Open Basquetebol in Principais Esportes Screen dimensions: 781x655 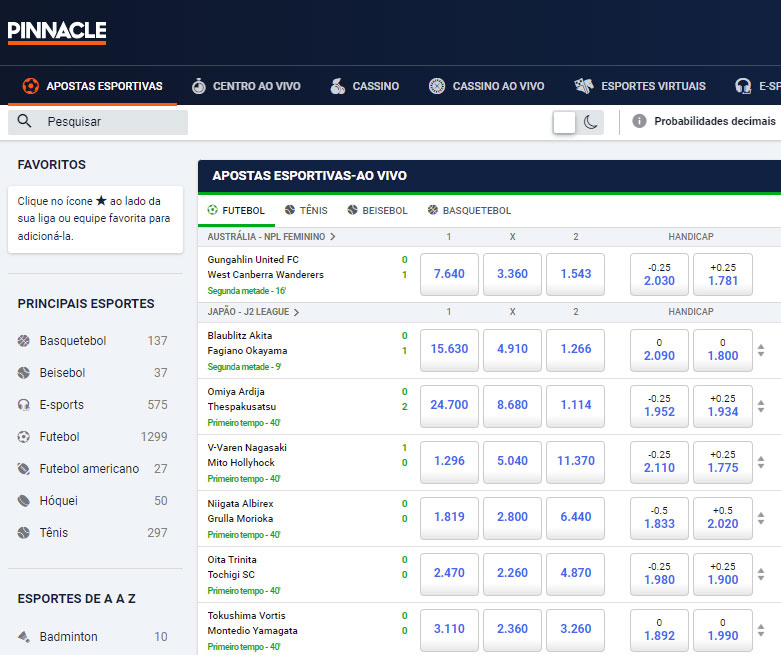click(92, 341)
